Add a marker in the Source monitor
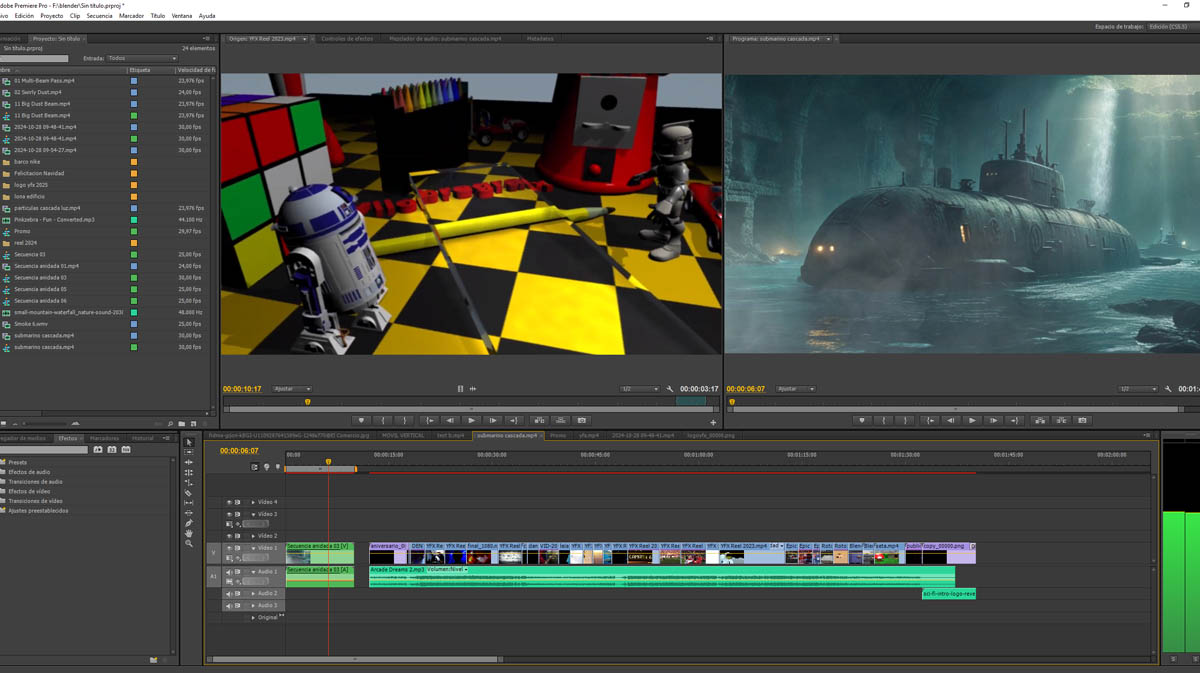This screenshot has height=673, width=1200. click(362, 420)
